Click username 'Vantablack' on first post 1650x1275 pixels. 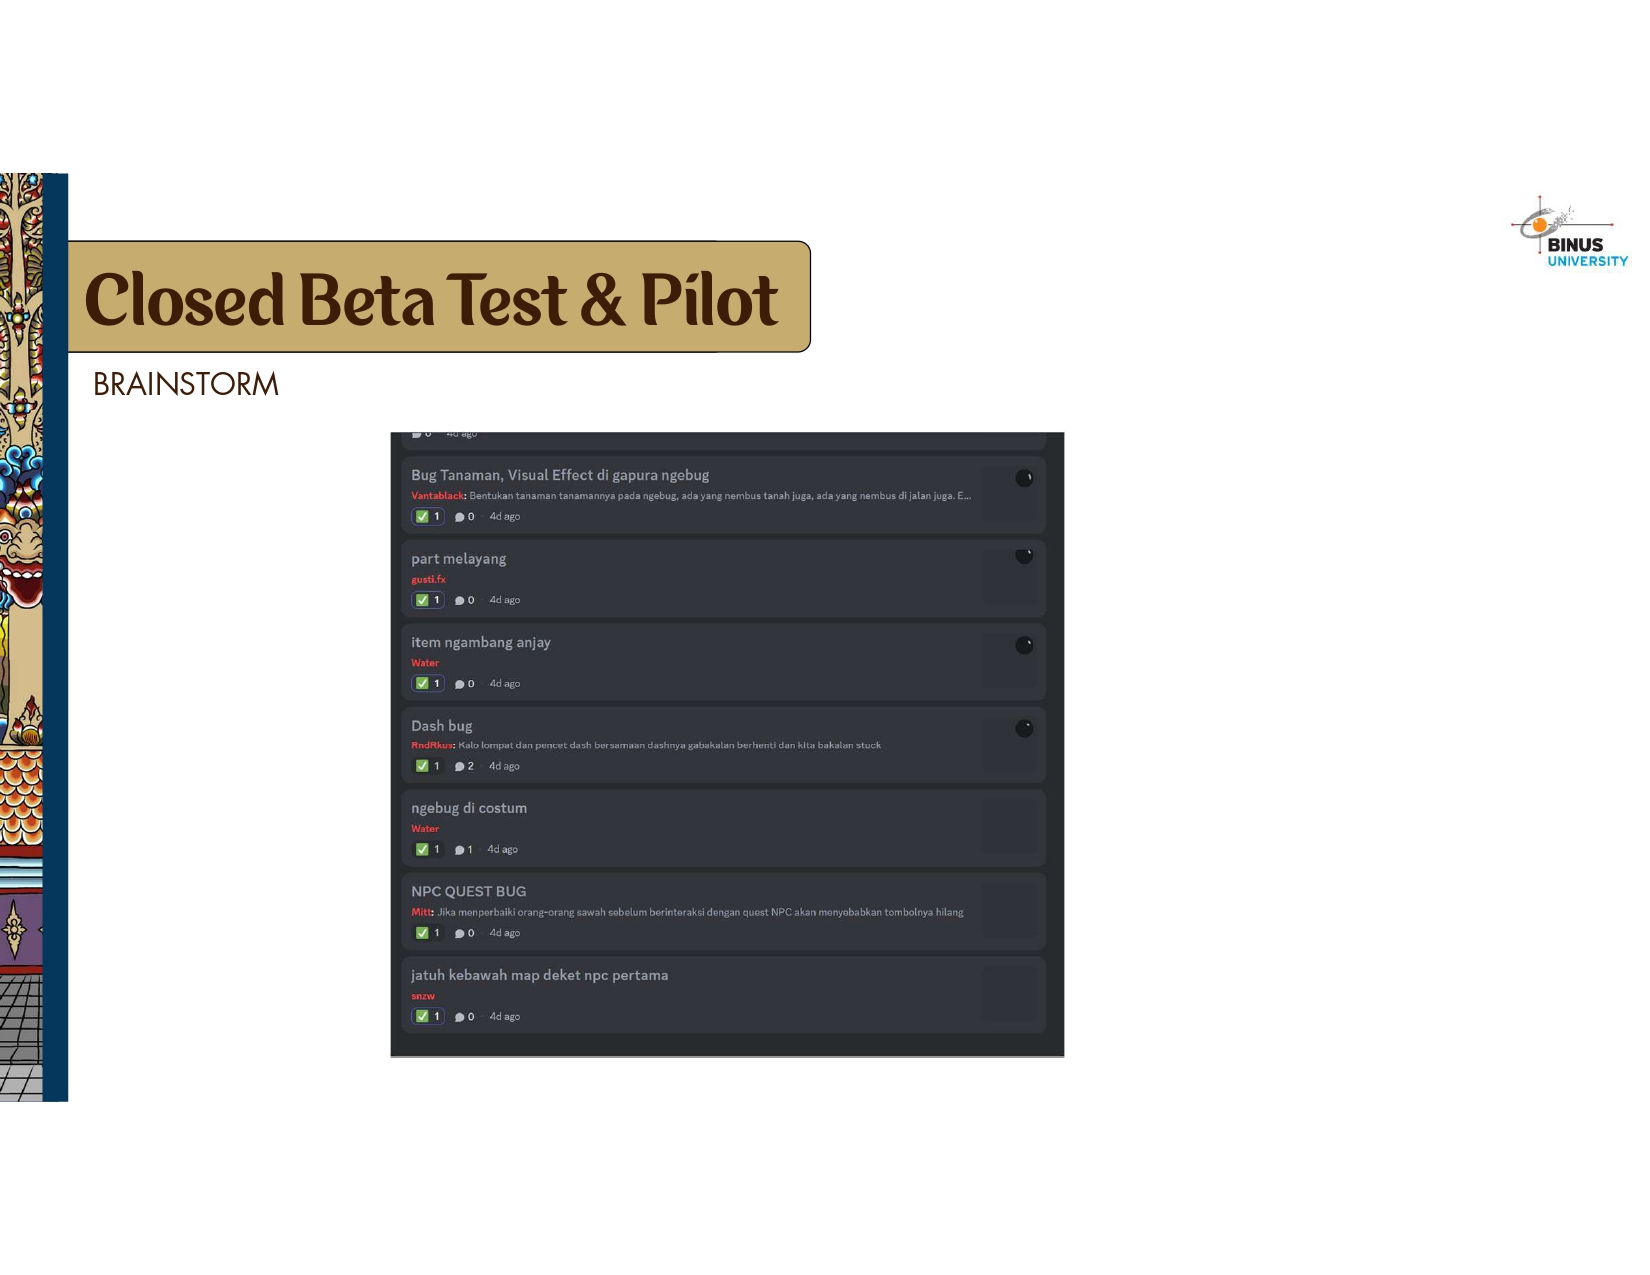[x=437, y=496]
